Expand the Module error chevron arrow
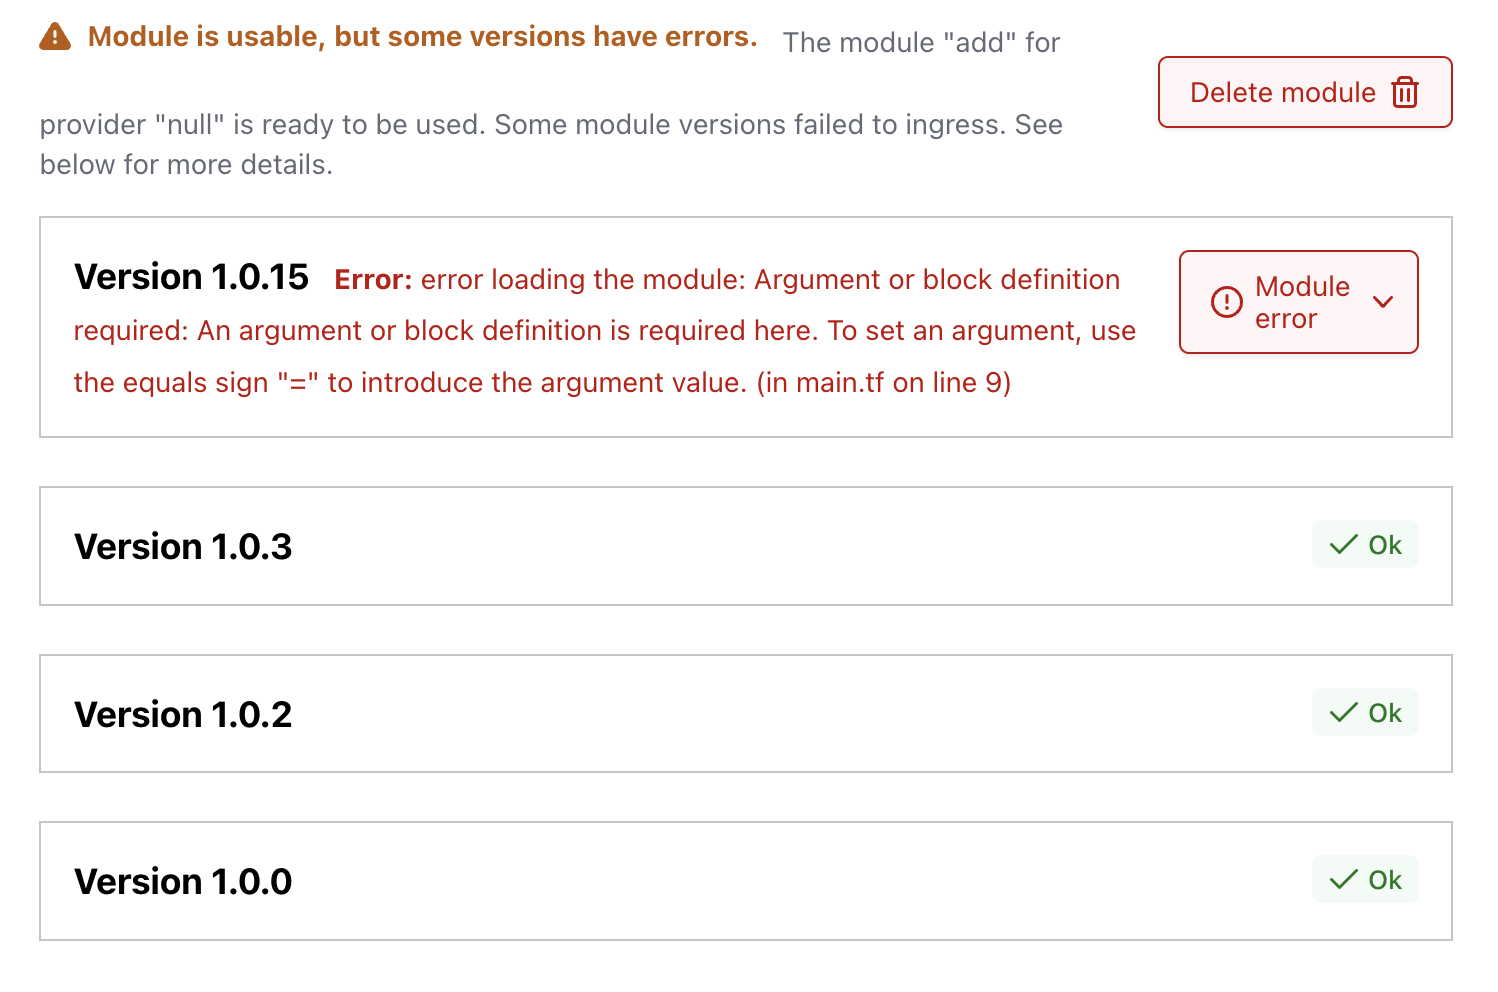This screenshot has height=992, width=1498. click(x=1383, y=302)
